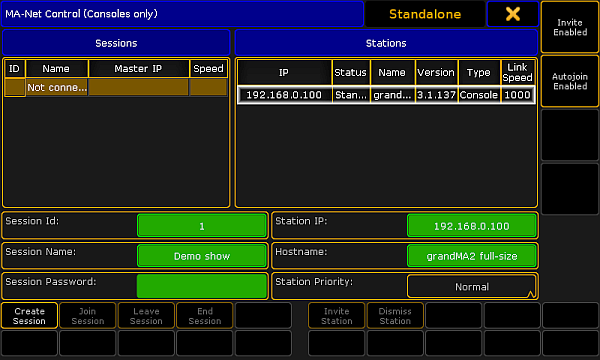
Task: Edit the Session Id field showing 1
Action: (202, 226)
